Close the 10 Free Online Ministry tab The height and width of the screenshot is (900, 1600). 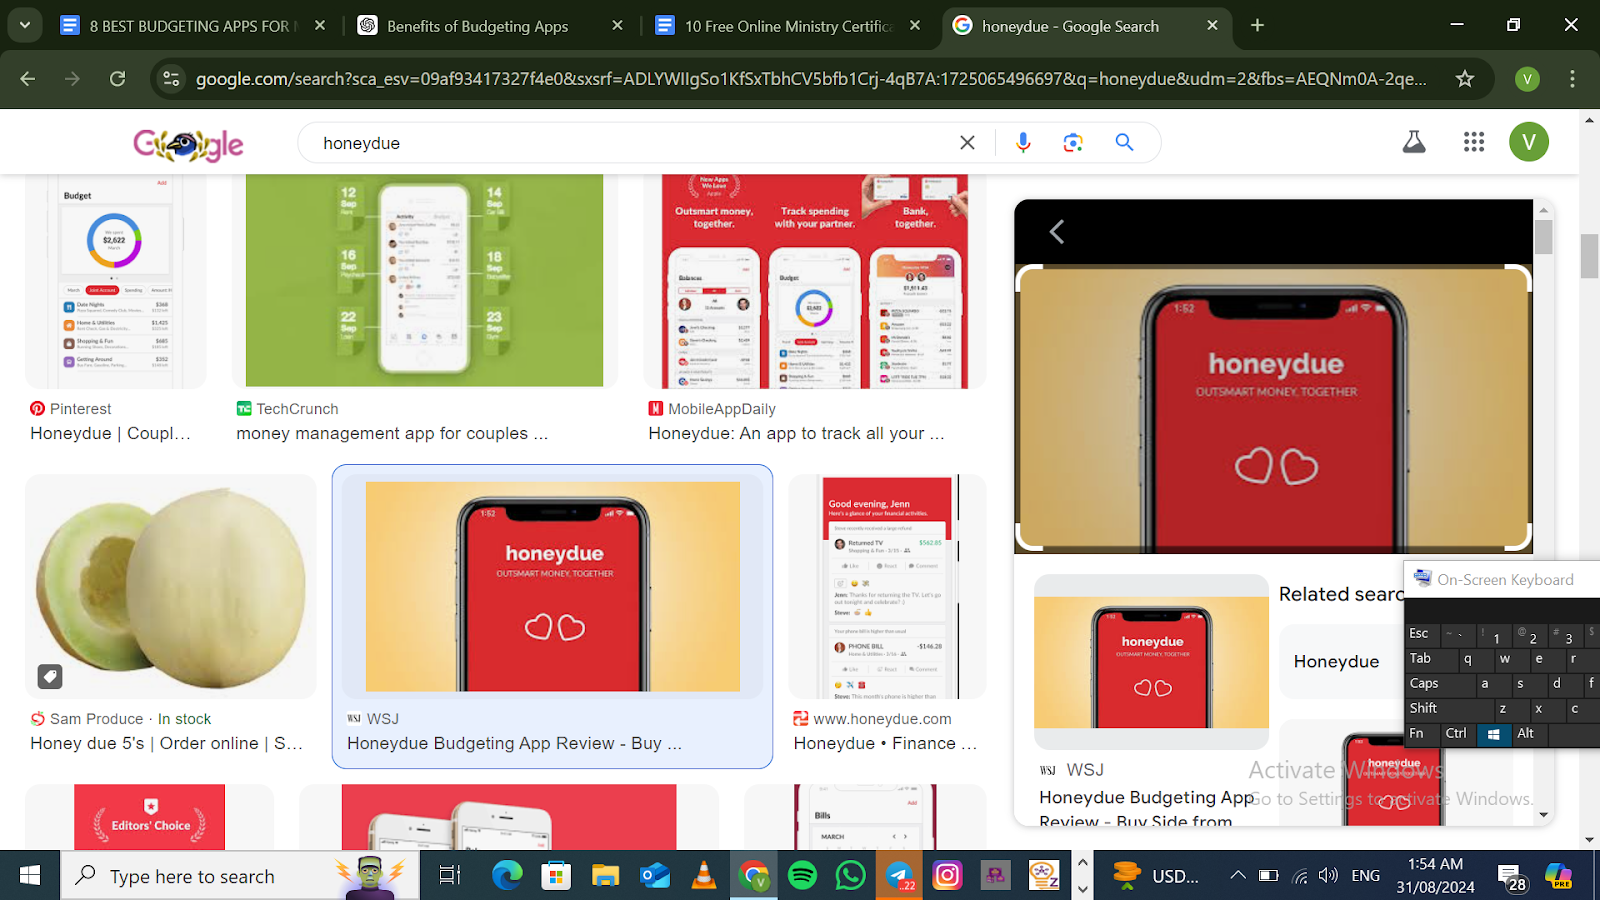tap(915, 26)
